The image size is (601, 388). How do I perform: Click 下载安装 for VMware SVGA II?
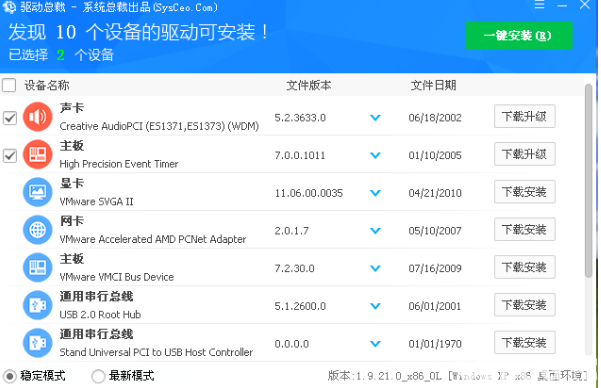pos(524,192)
